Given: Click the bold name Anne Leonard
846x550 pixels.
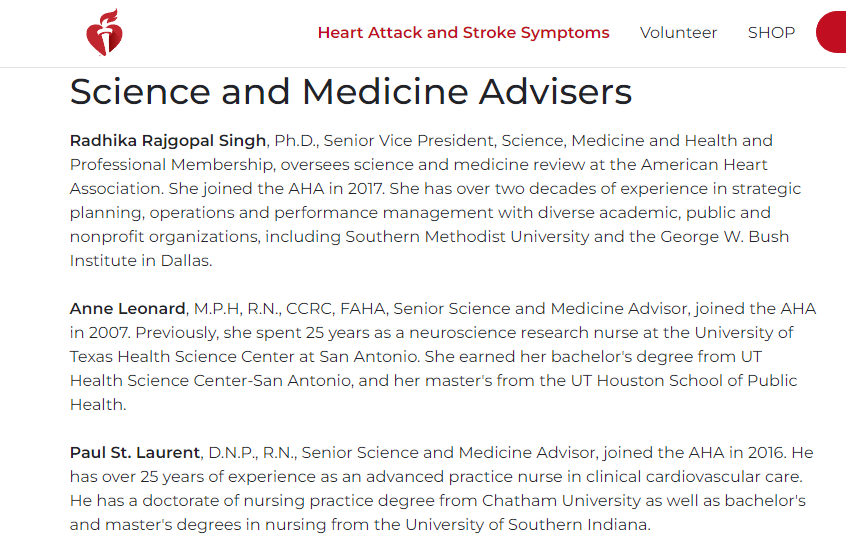Looking at the screenshot, I should tap(127, 309).
